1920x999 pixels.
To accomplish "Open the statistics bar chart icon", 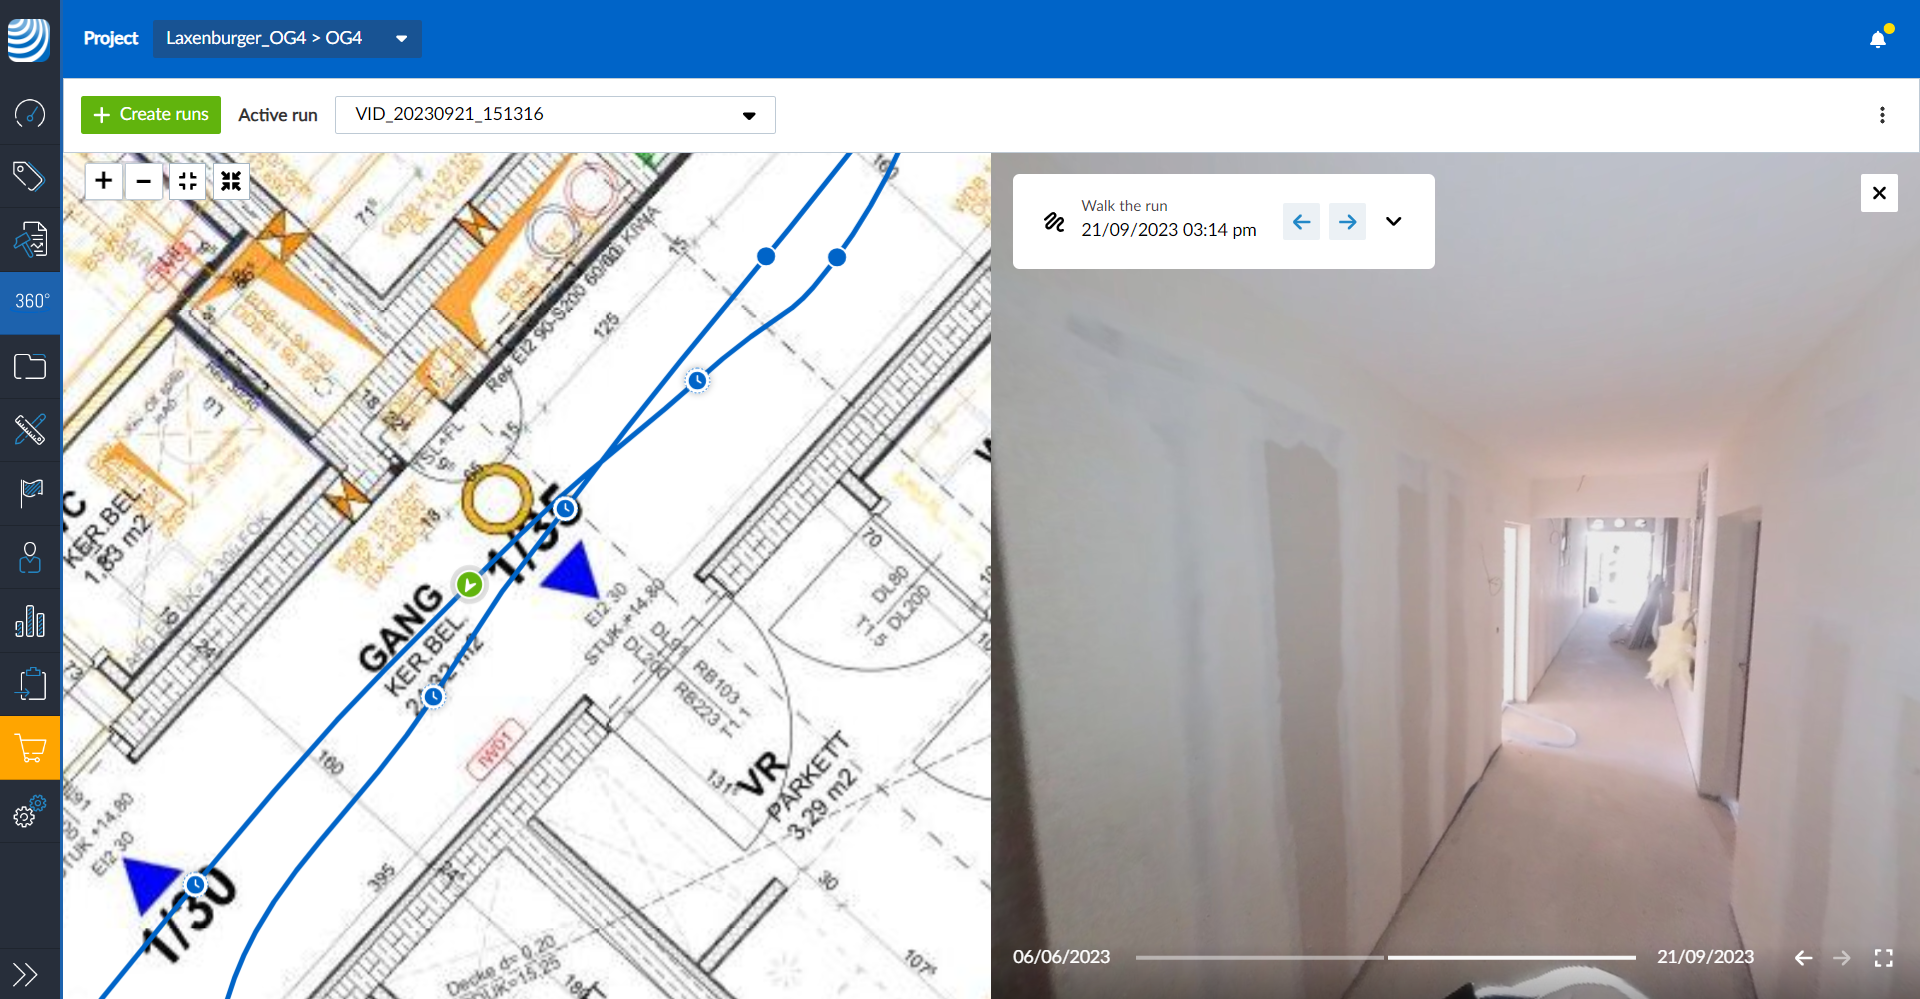I will 30,621.
